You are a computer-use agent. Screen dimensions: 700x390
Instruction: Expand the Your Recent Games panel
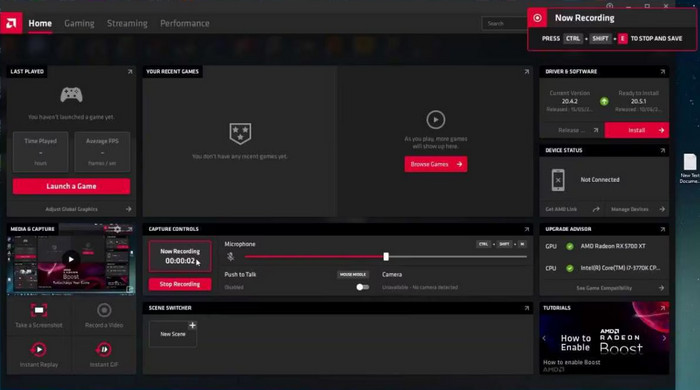tap(527, 71)
